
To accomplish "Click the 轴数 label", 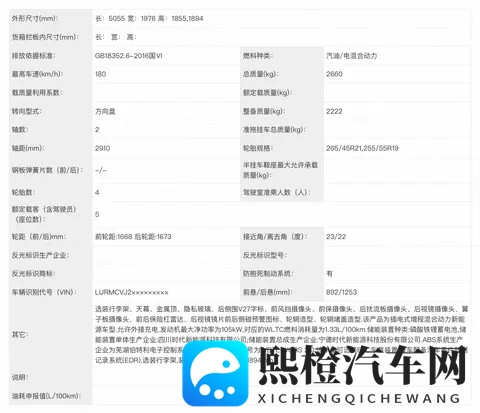I will point(20,130).
